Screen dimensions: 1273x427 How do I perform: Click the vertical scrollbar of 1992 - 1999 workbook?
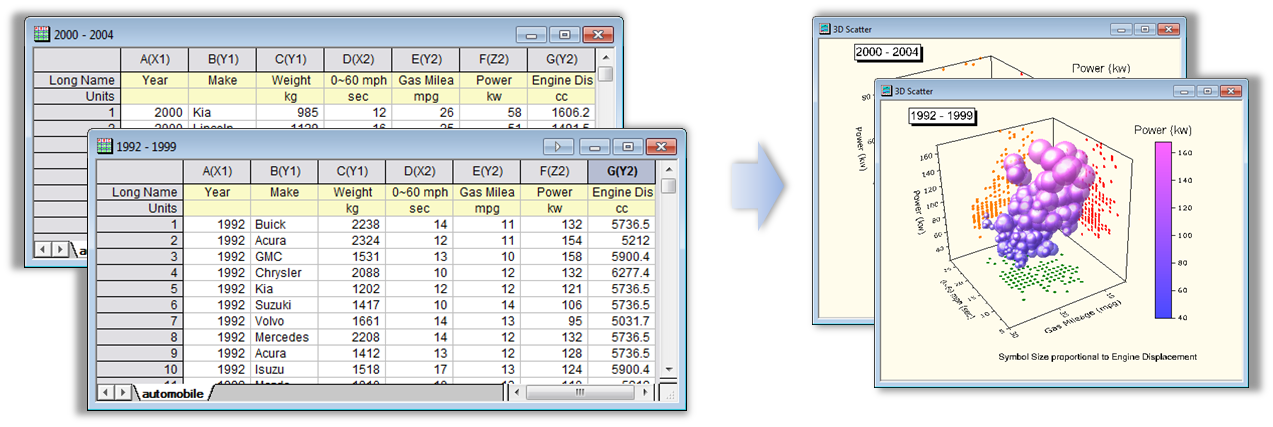point(667,280)
